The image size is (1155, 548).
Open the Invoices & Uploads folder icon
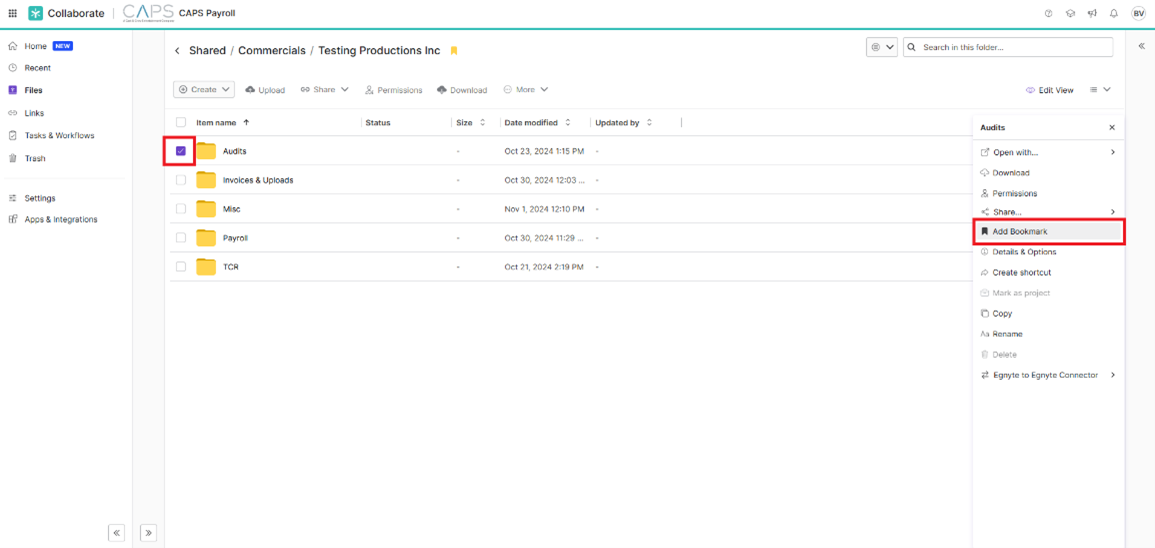[x=206, y=180]
